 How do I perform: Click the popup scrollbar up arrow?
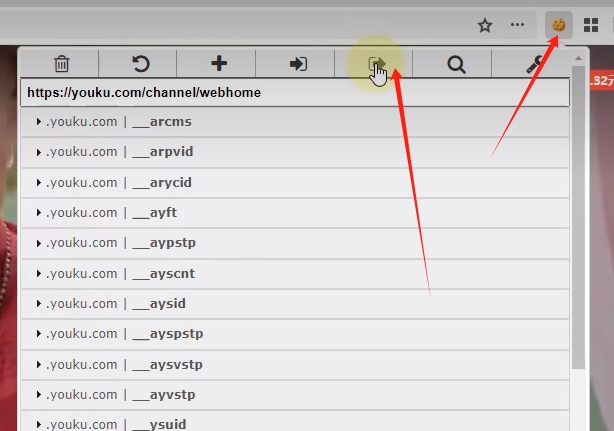578,58
